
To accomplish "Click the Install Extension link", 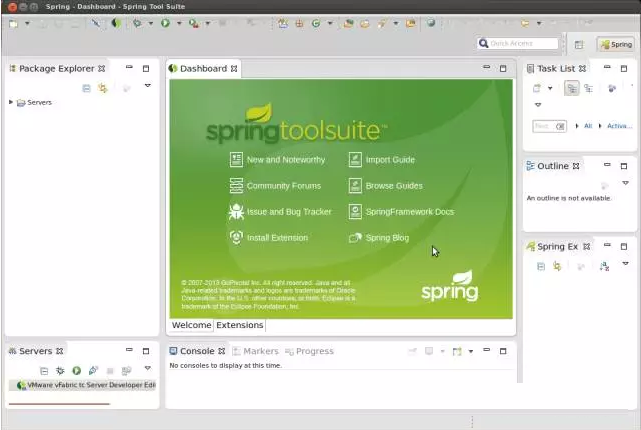I will point(278,238).
